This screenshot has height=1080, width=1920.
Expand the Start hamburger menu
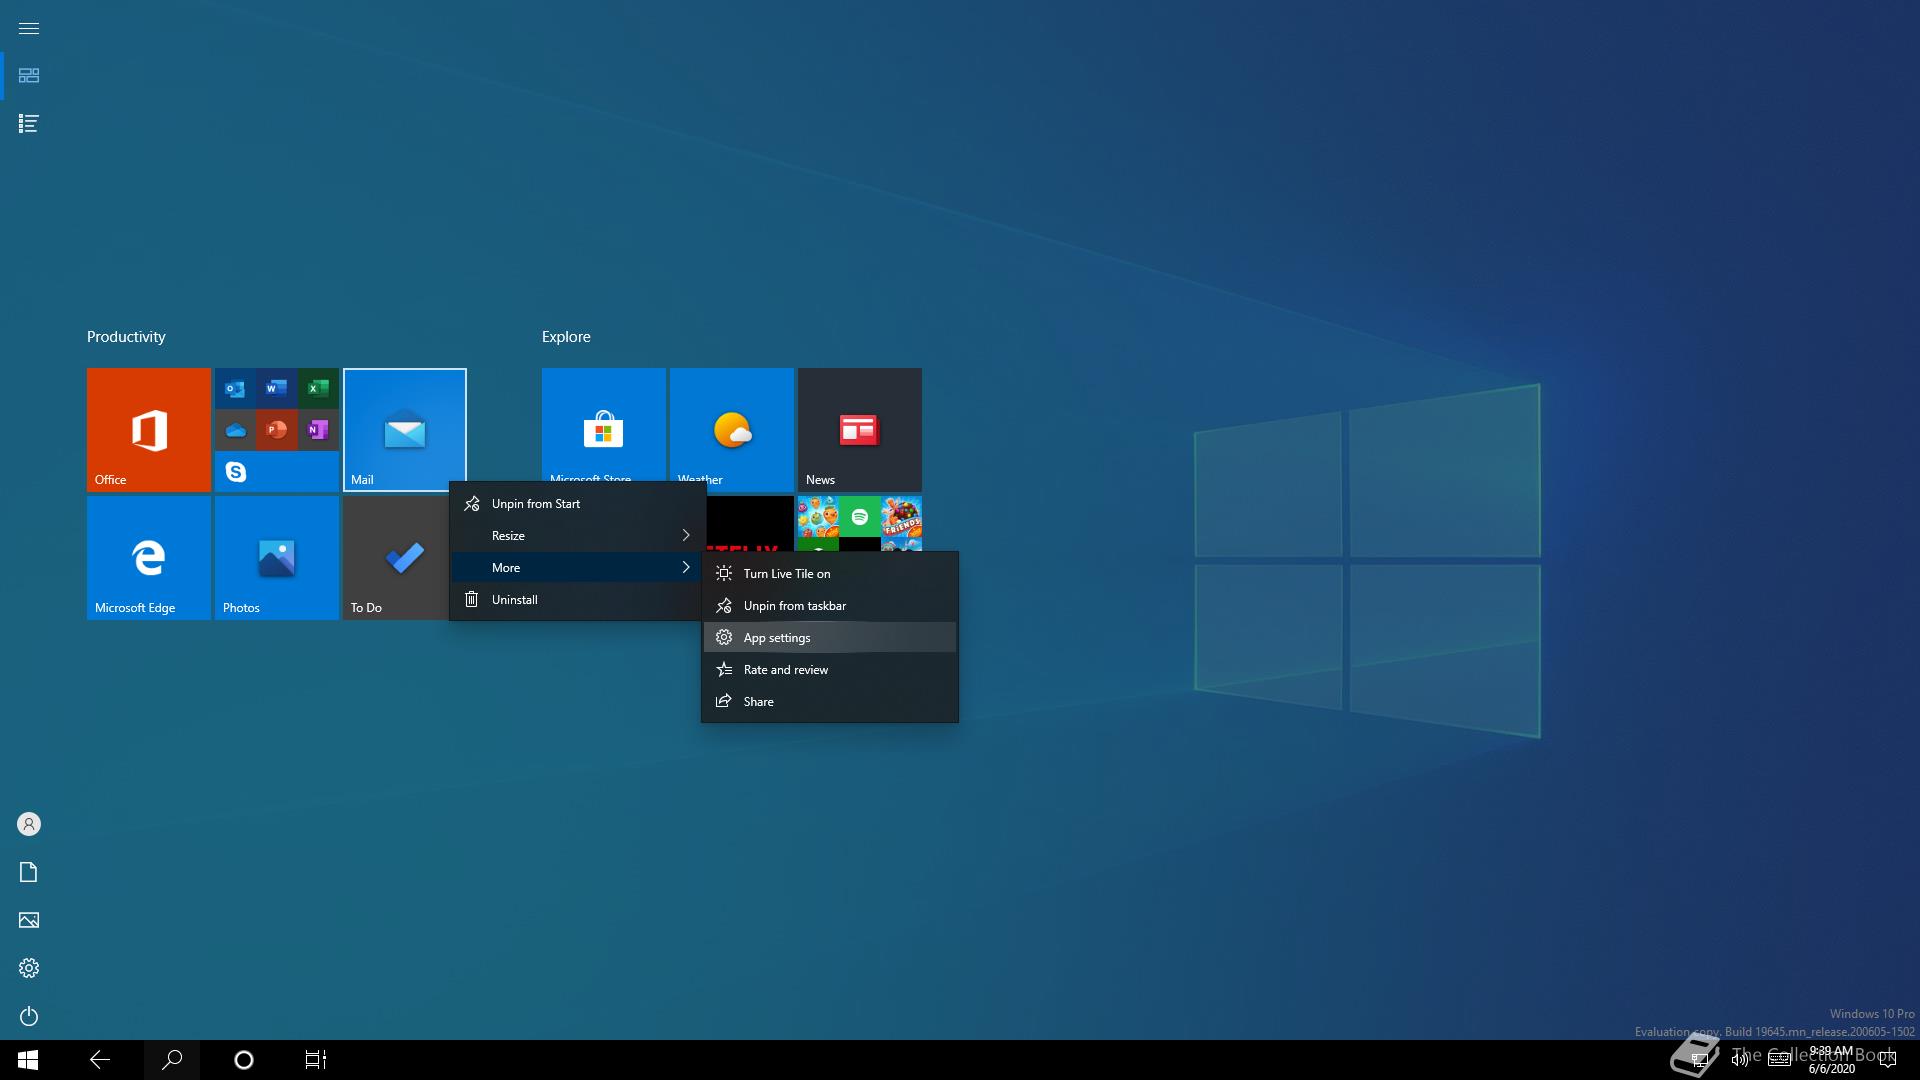tap(29, 28)
